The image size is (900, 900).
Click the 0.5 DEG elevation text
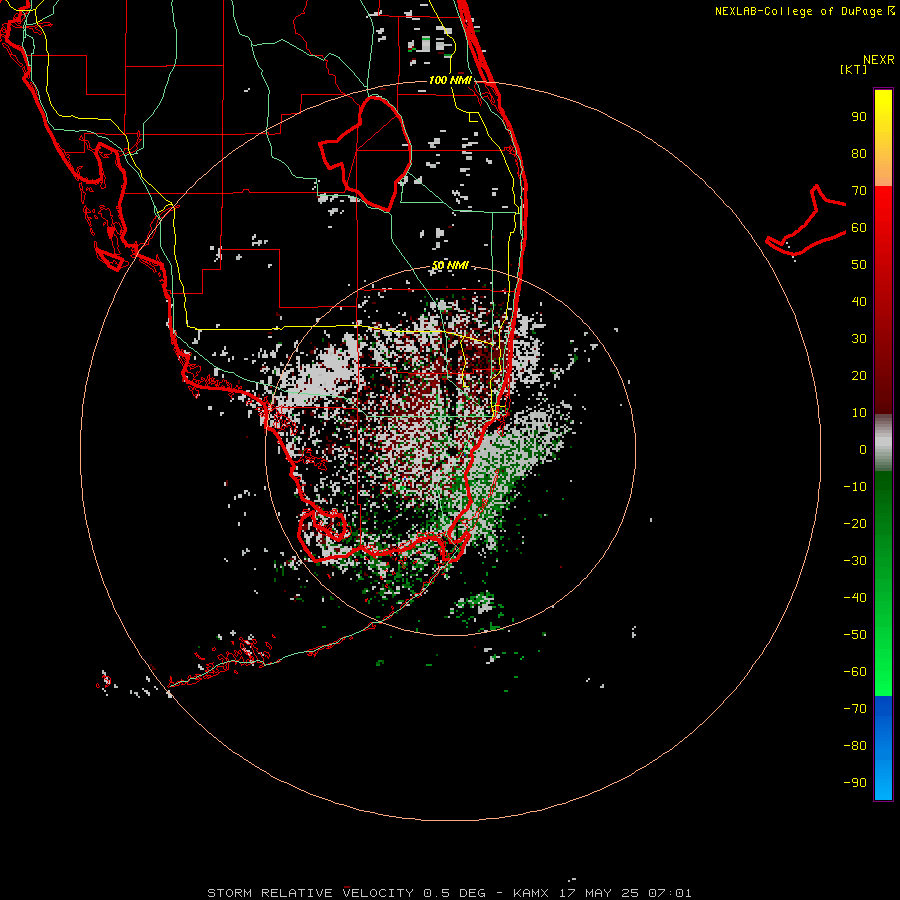pyautogui.click(x=454, y=893)
